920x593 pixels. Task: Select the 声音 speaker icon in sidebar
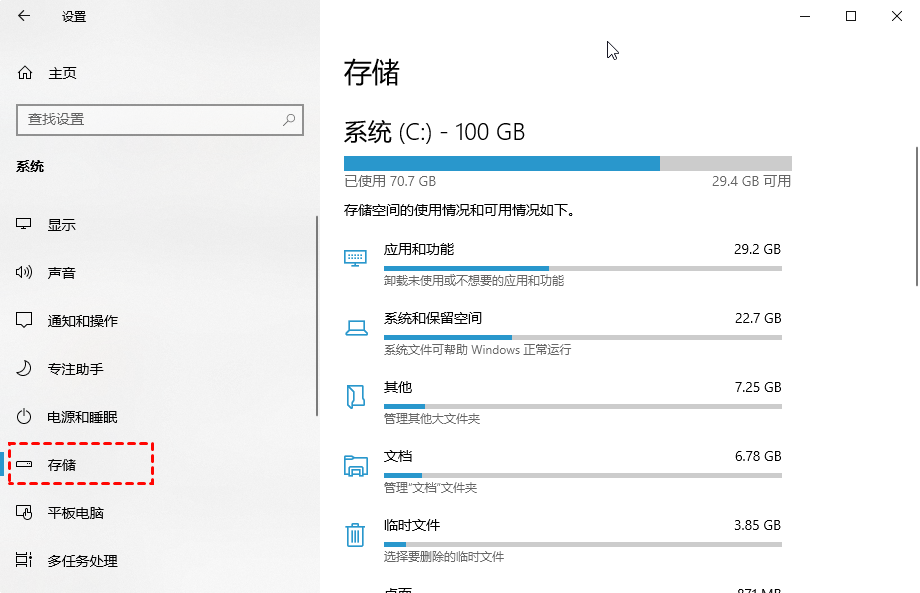23,272
